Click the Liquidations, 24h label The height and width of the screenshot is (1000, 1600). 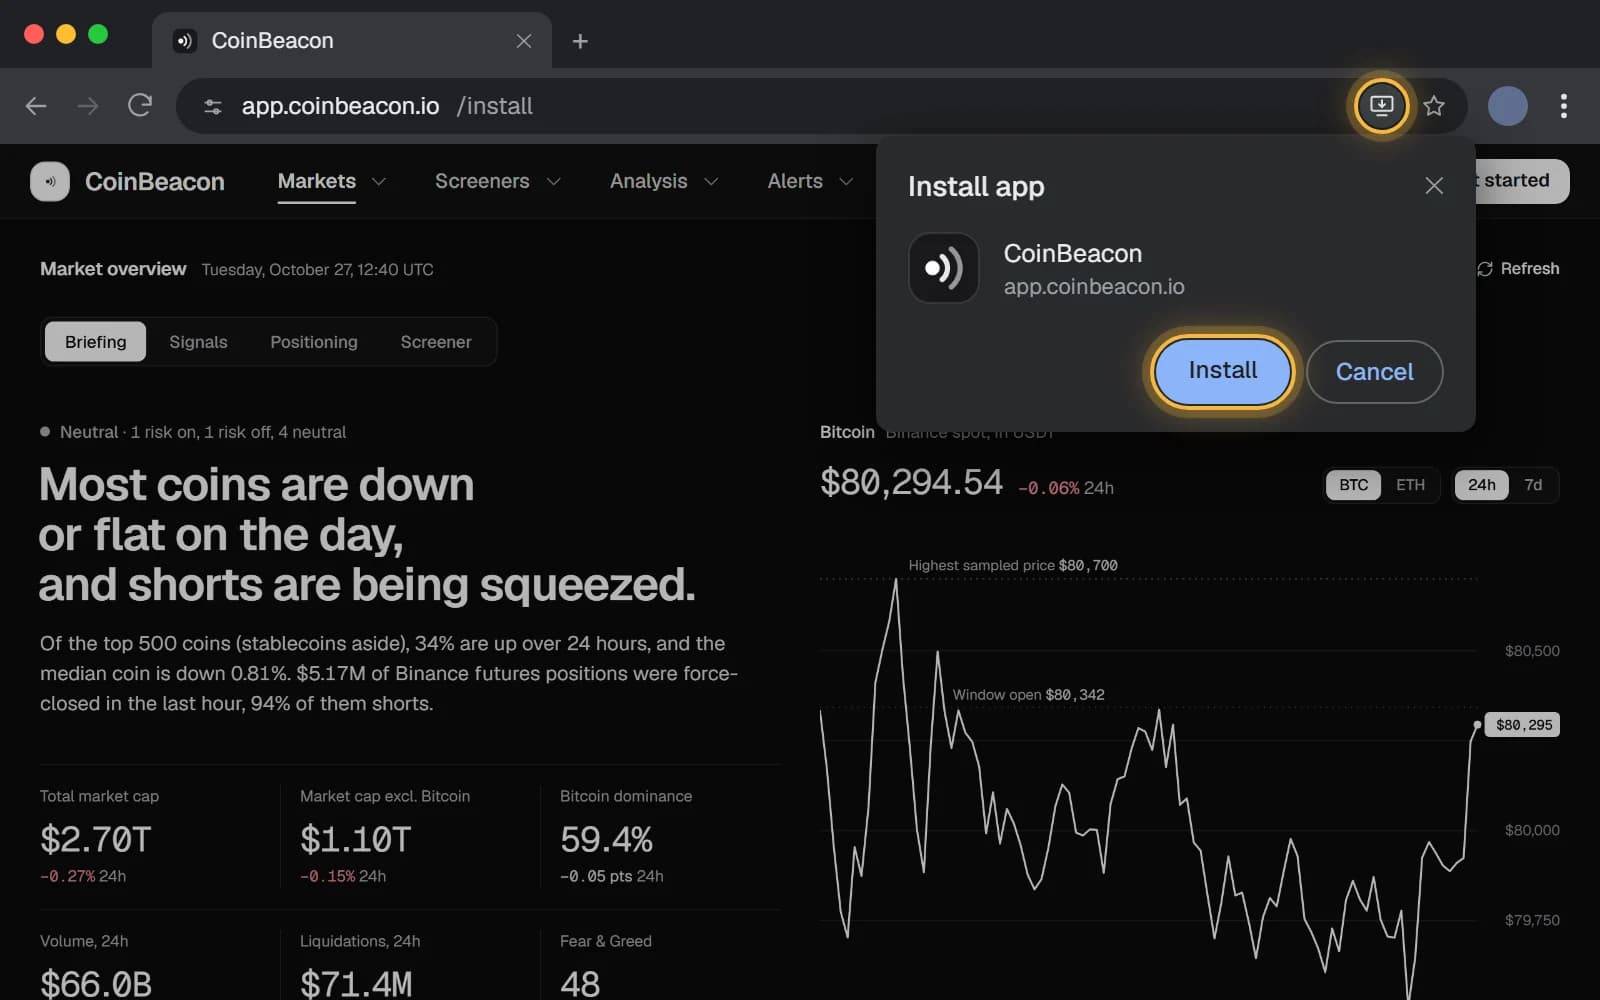point(360,941)
